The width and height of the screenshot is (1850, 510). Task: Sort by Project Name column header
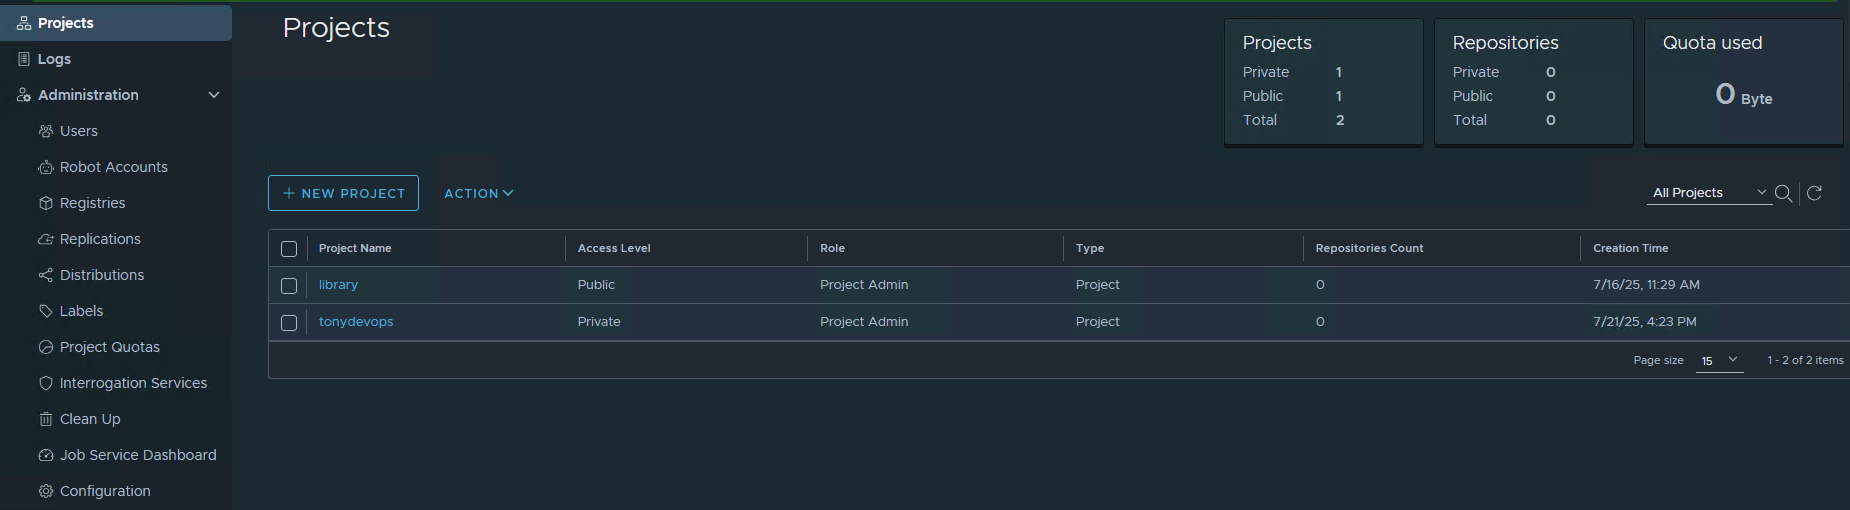(355, 248)
